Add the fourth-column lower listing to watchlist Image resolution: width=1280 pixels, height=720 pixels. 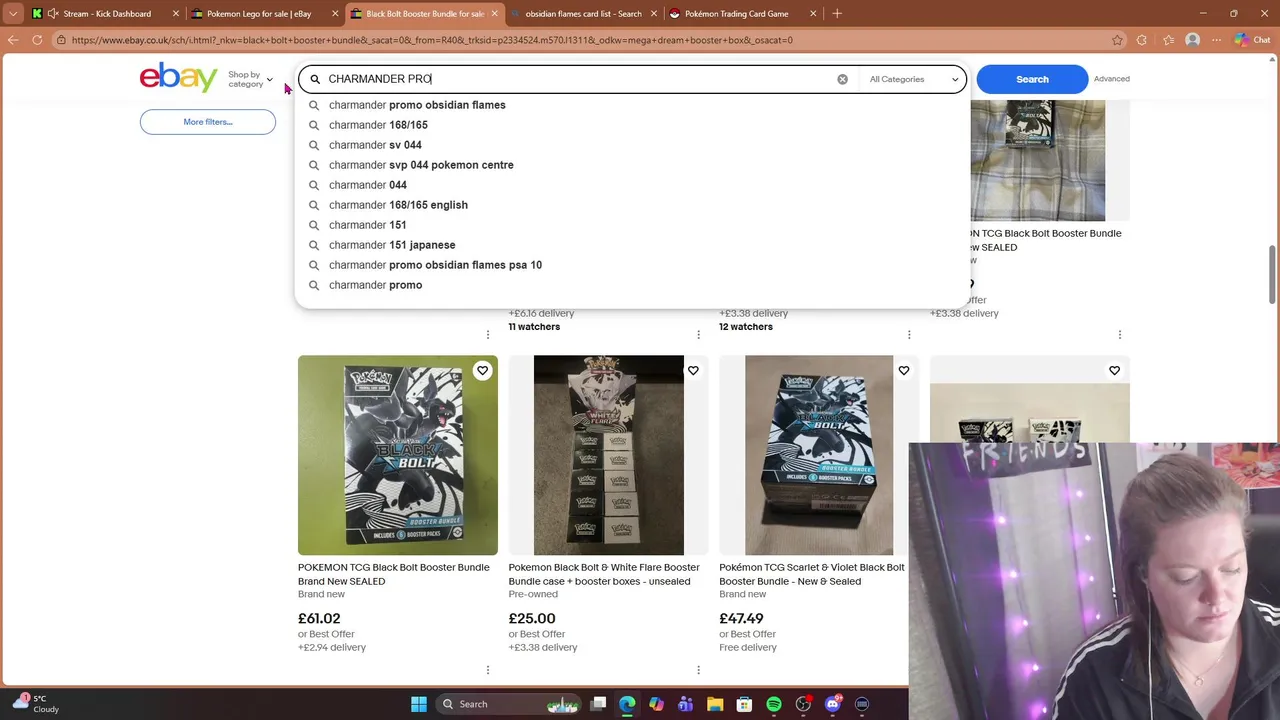(1114, 371)
